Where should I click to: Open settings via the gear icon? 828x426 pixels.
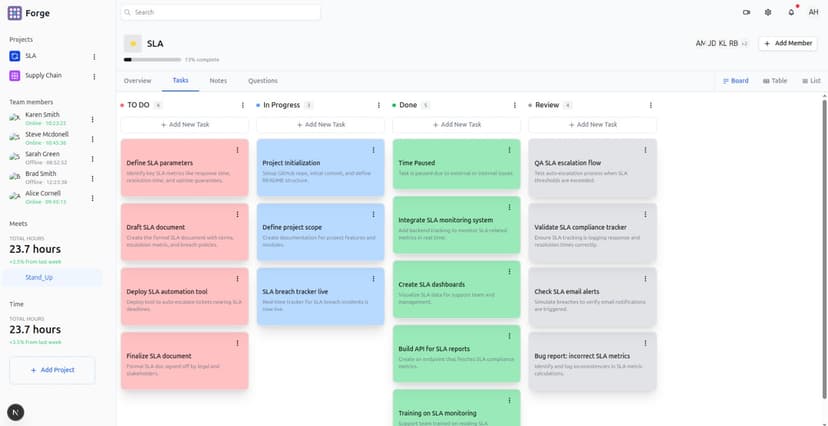point(768,12)
